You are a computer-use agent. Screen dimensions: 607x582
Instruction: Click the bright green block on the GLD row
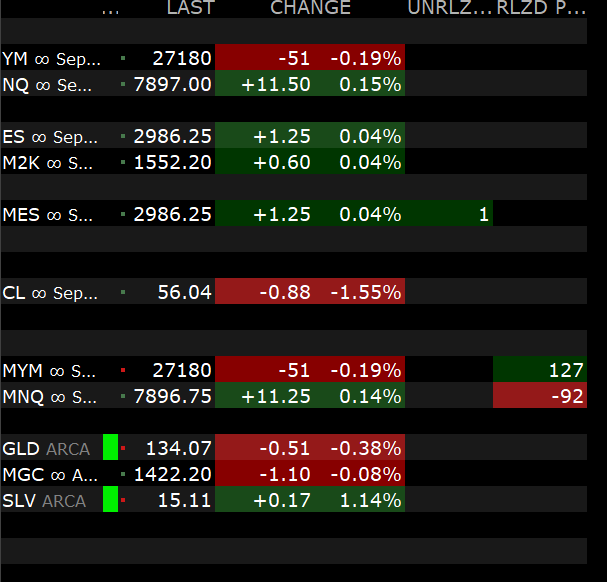point(110,447)
